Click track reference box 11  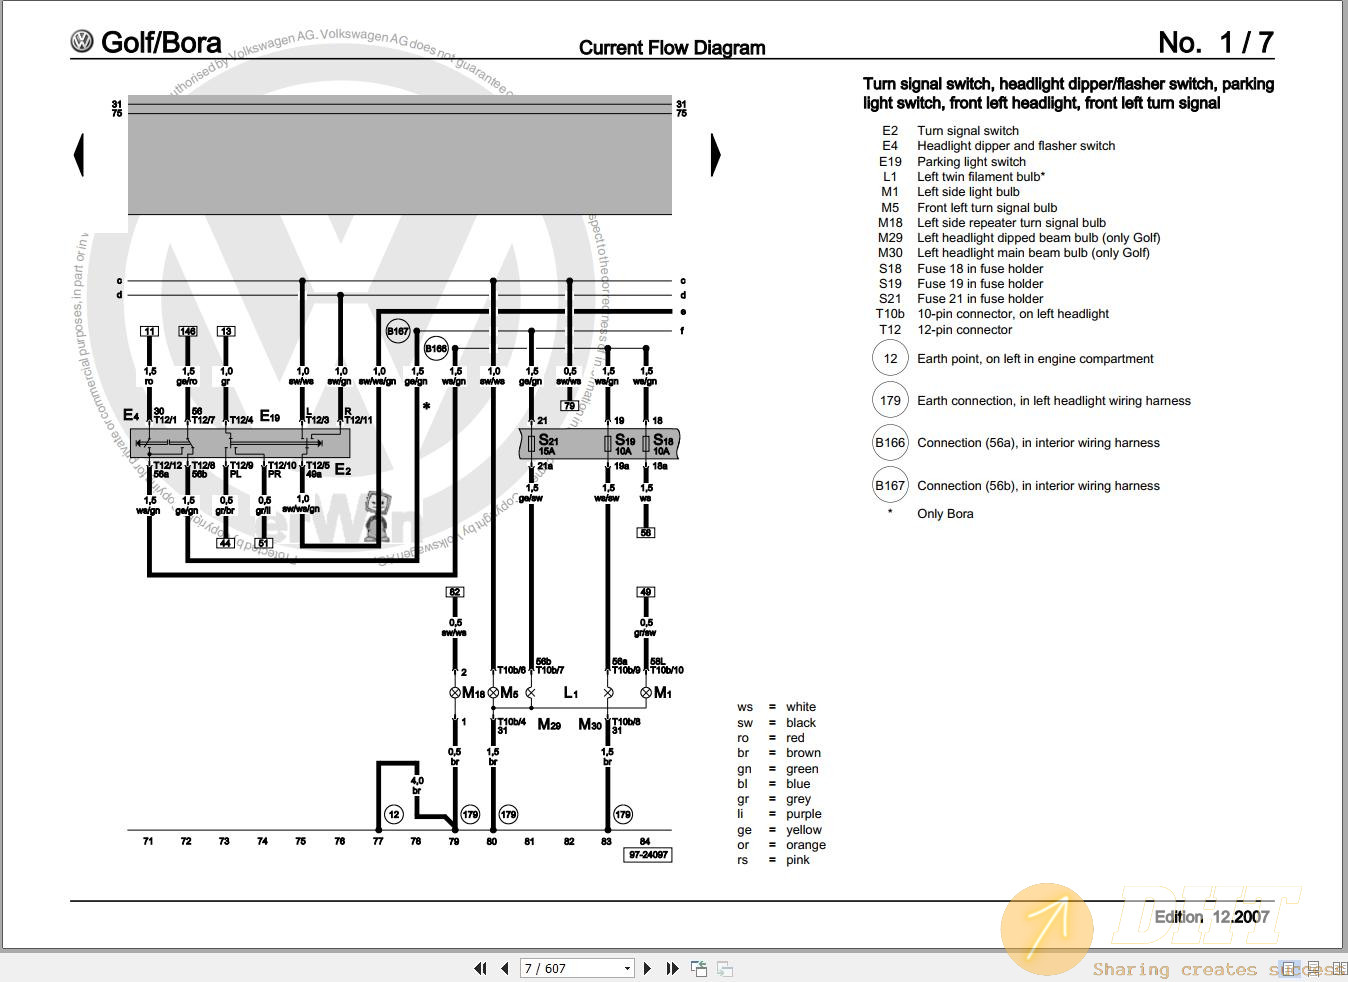[x=149, y=331]
